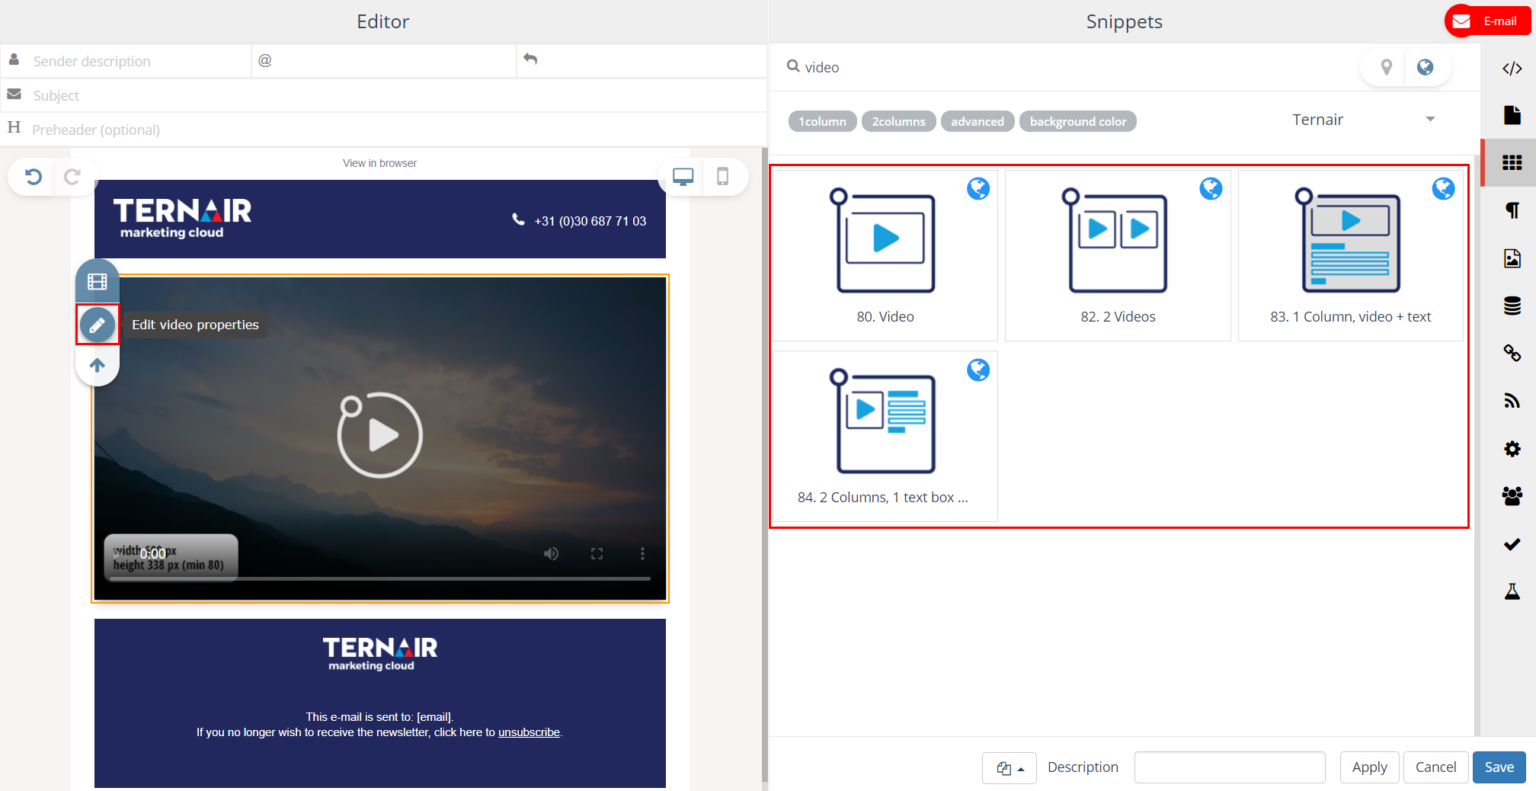The height and width of the screenshot is (791, 1536).
Task: Open the paragraph text icon in sidebar
Action: [1512, 210]
